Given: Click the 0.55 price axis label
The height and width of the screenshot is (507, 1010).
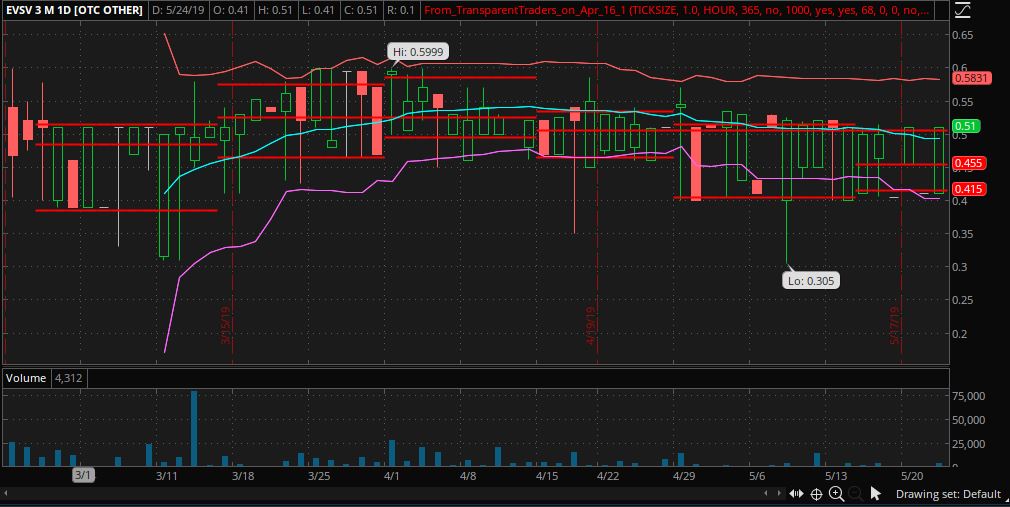Looking at the screenshot, I should click(x=963, y=102).
